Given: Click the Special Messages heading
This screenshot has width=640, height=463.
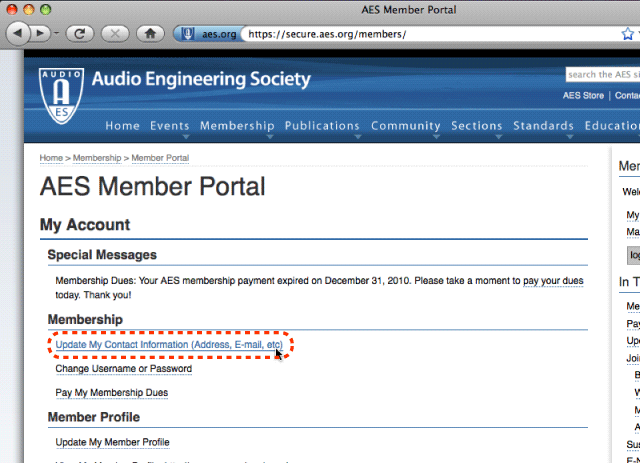Looking at the screenshot, I should click(102, 255).
